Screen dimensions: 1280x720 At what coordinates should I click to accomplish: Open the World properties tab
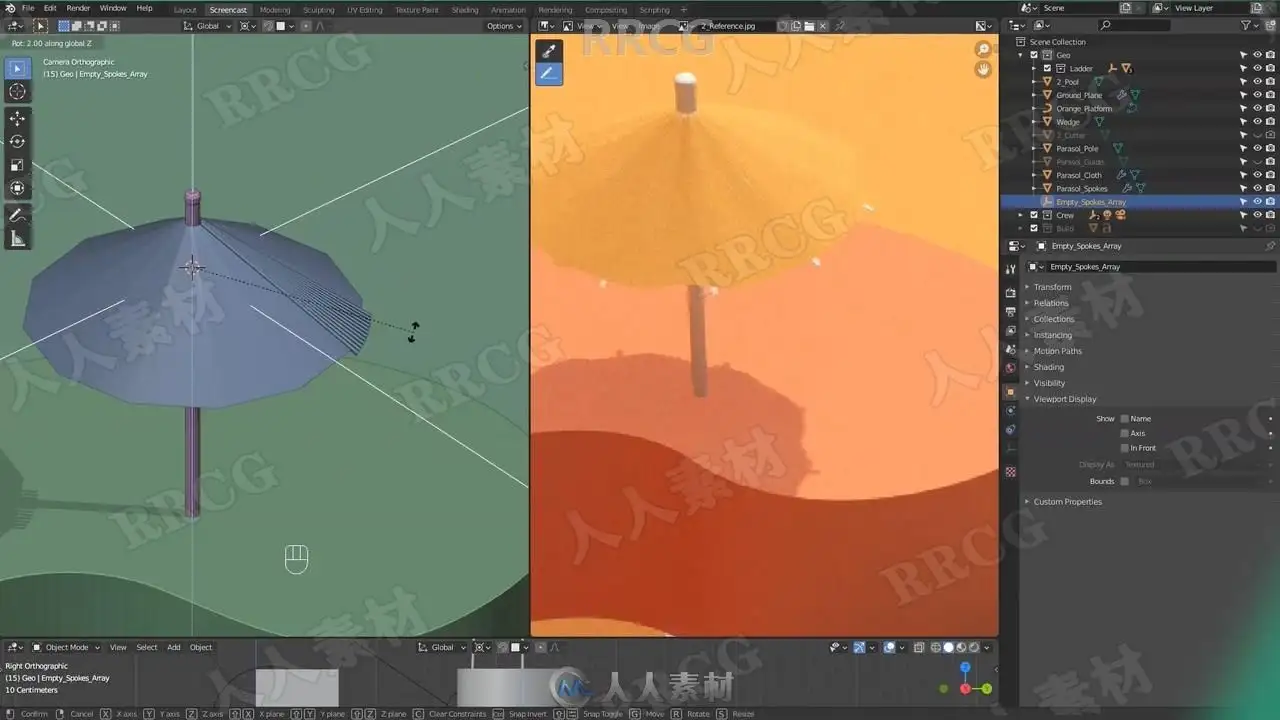tap(1010, 368)
